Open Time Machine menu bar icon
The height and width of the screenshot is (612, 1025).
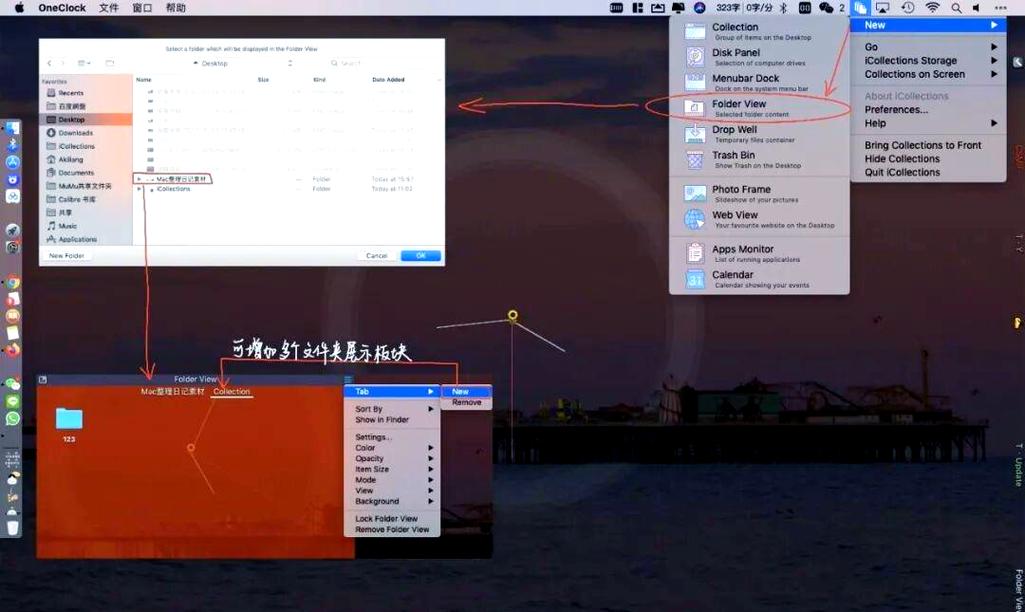click(x=907, y=8)
